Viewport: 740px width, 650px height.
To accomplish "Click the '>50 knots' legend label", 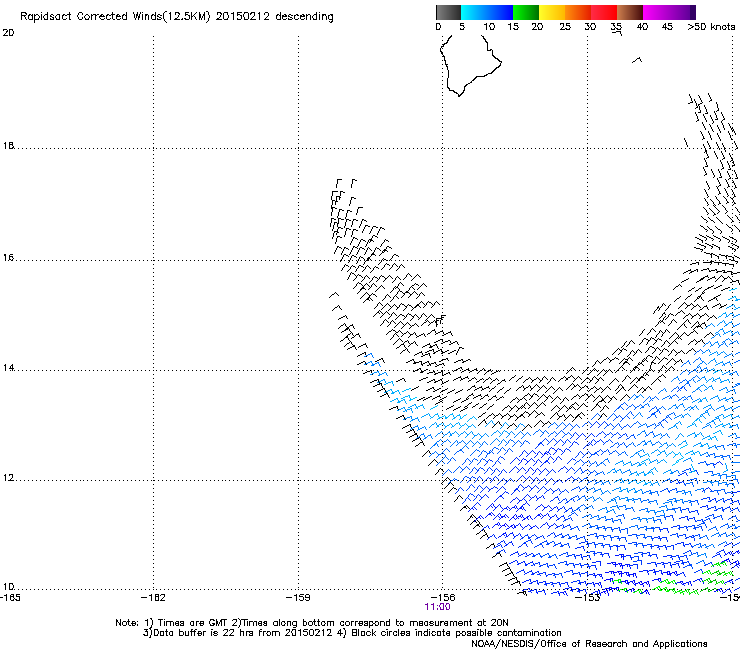I will 711,27.
